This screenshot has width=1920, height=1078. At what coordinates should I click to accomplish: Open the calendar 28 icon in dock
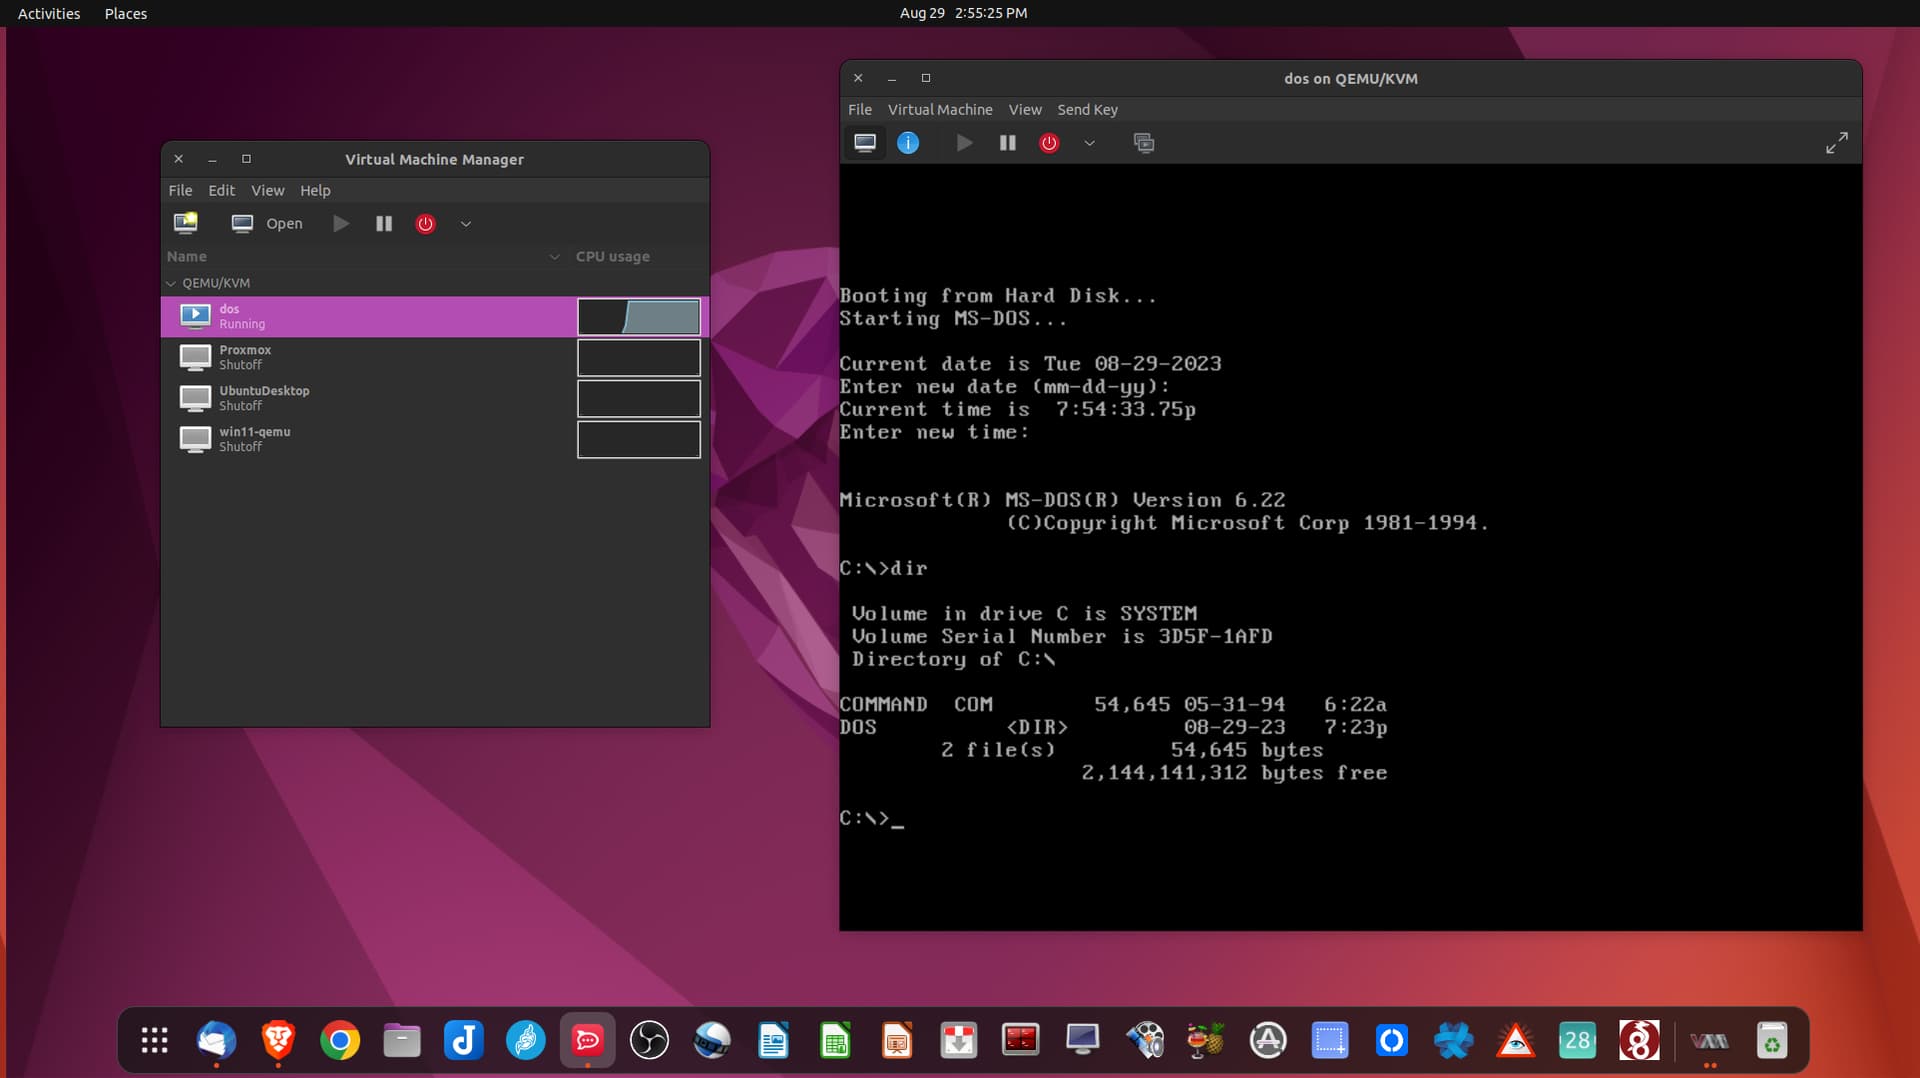[x=1578, y=1041]
